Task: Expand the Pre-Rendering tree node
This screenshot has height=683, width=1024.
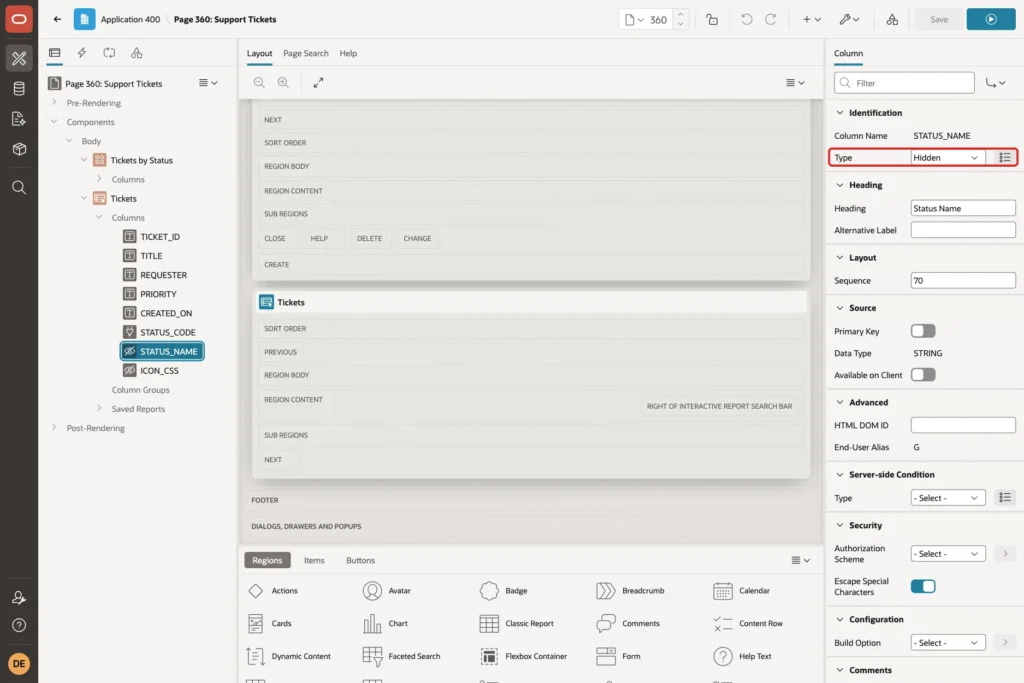Action: pos(54,103)
